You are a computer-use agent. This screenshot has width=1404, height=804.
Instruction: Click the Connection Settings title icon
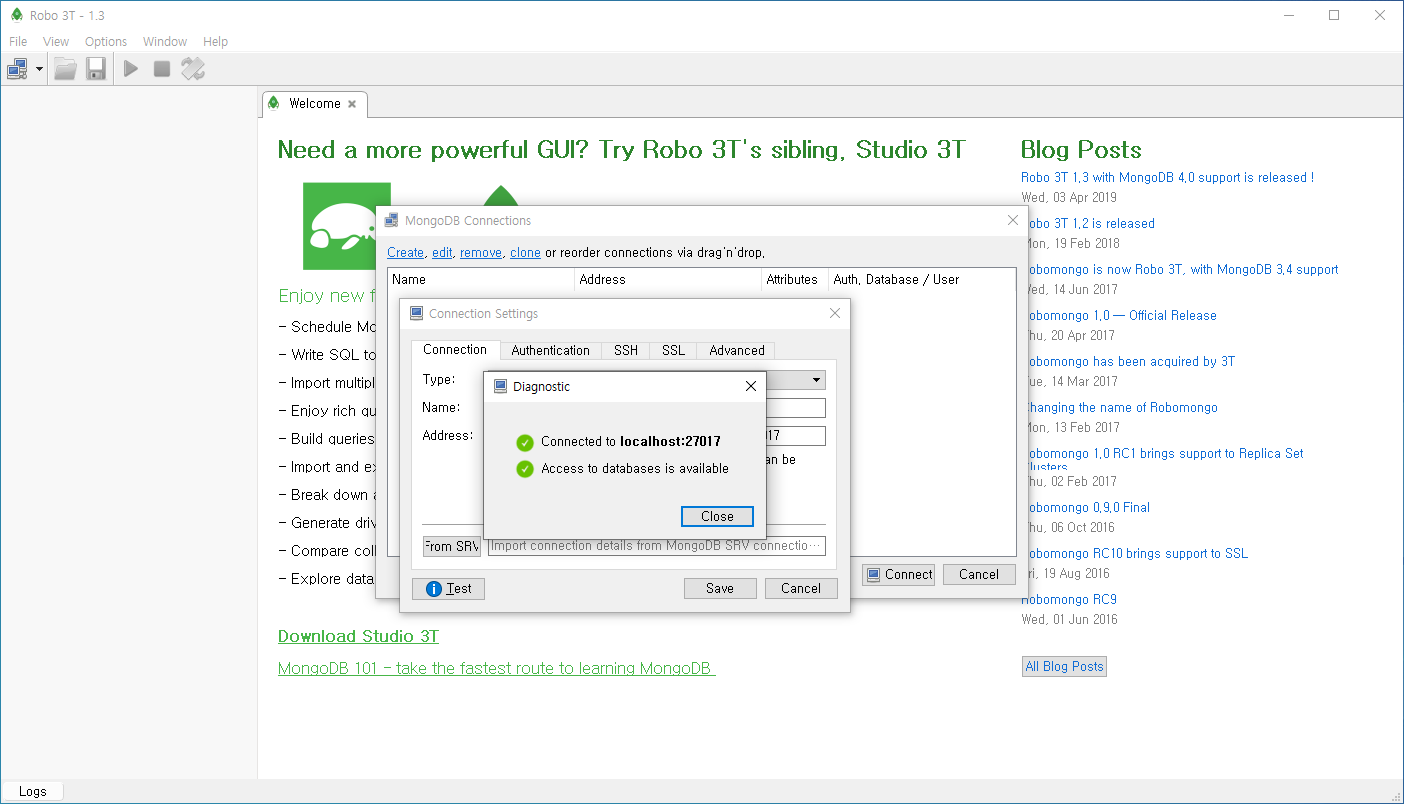[x=416, y=313]
